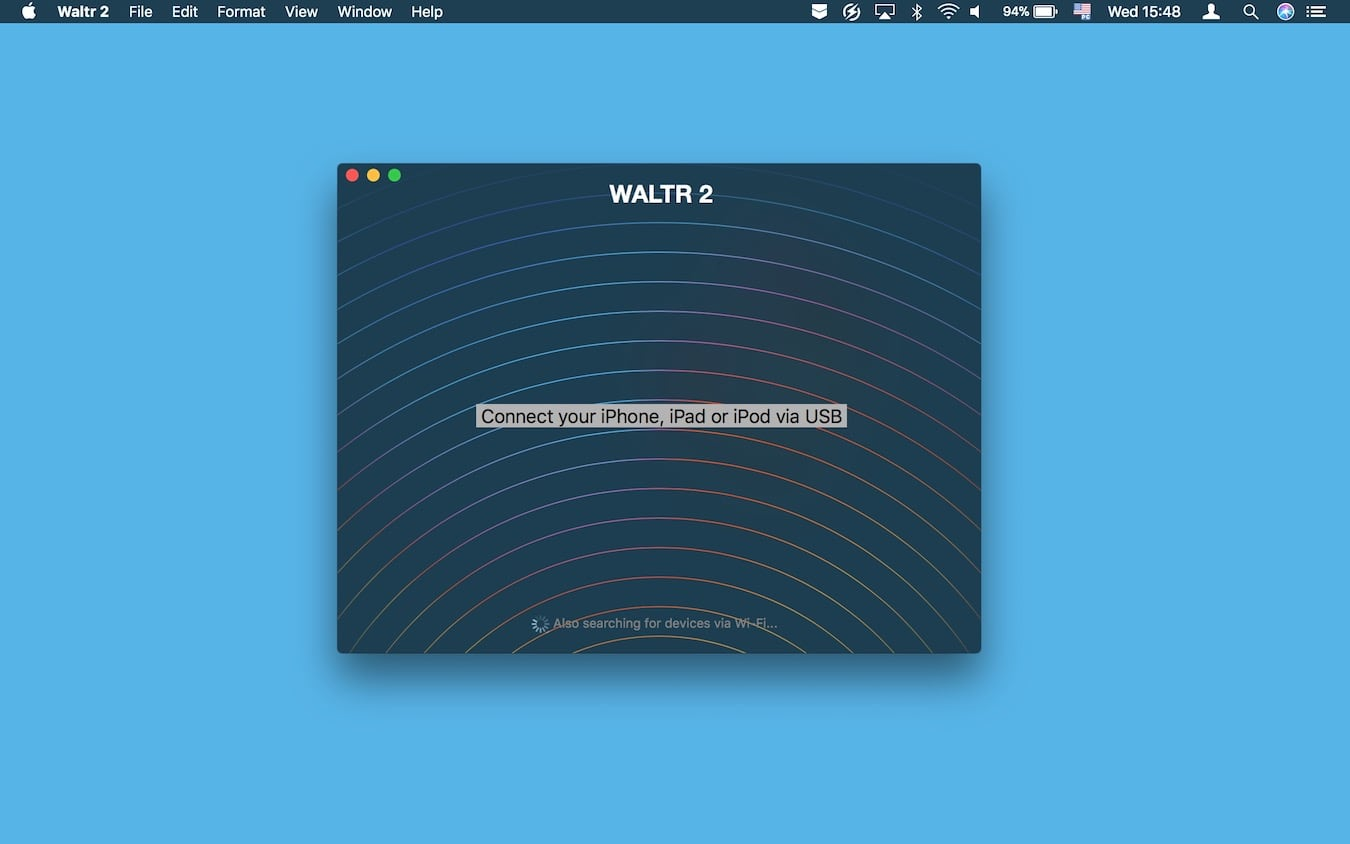Open the Help menu
Screen dimensions: 1350x844
coord(427,12)
